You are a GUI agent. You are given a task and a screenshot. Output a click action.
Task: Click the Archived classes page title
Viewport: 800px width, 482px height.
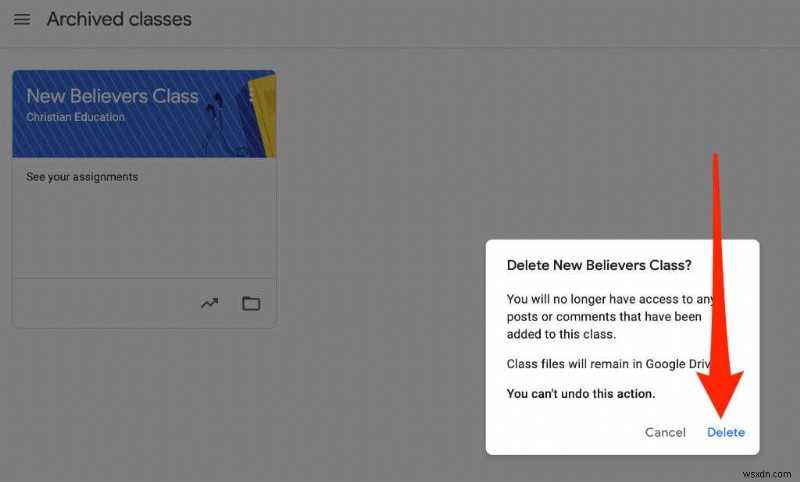click(x=119, y=19)
